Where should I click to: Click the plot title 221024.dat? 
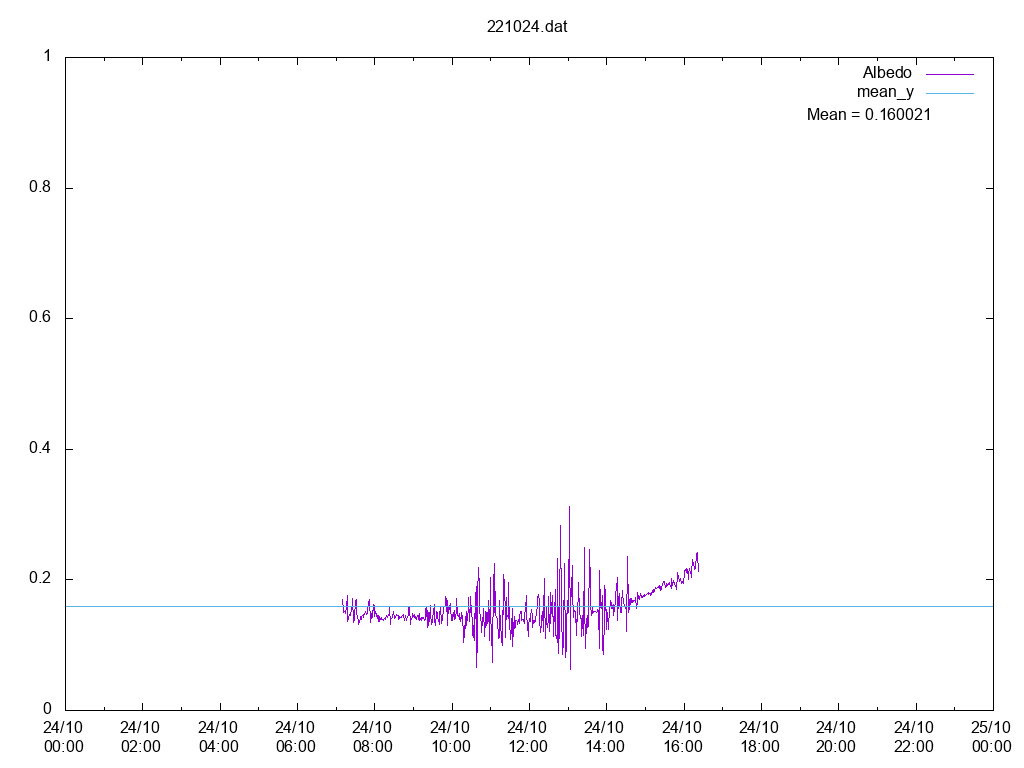tap(527, 27)
